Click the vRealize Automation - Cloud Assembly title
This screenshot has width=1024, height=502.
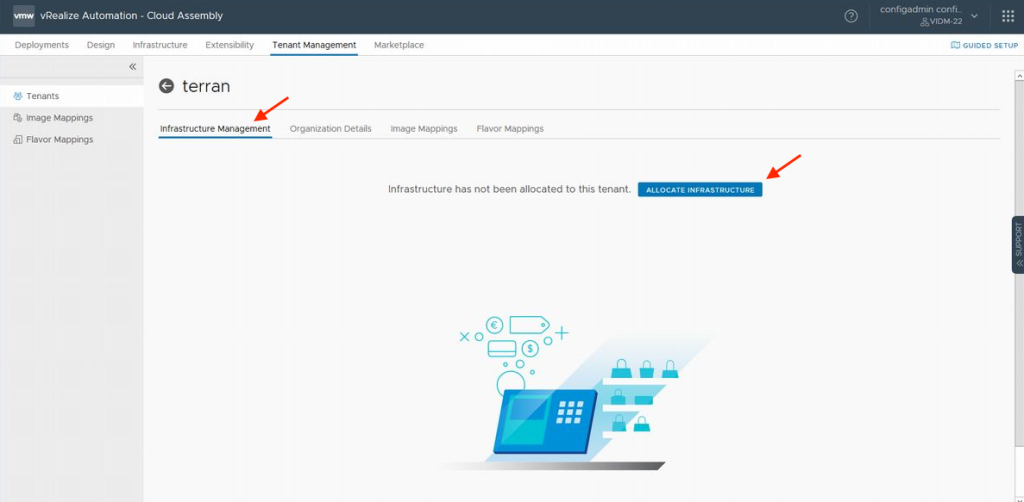click(x=131, y=16)
